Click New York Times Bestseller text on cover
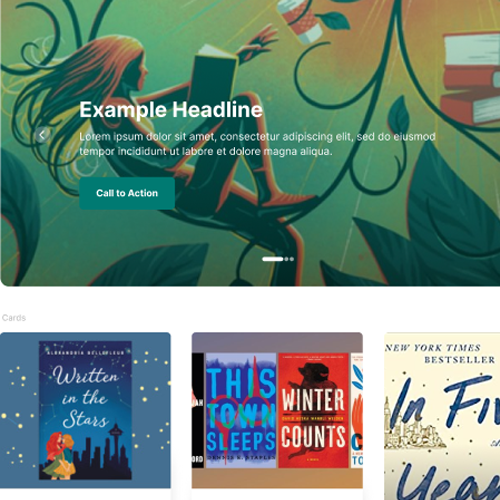This screenshot has width=500, height=500. (x=440, y=354)
